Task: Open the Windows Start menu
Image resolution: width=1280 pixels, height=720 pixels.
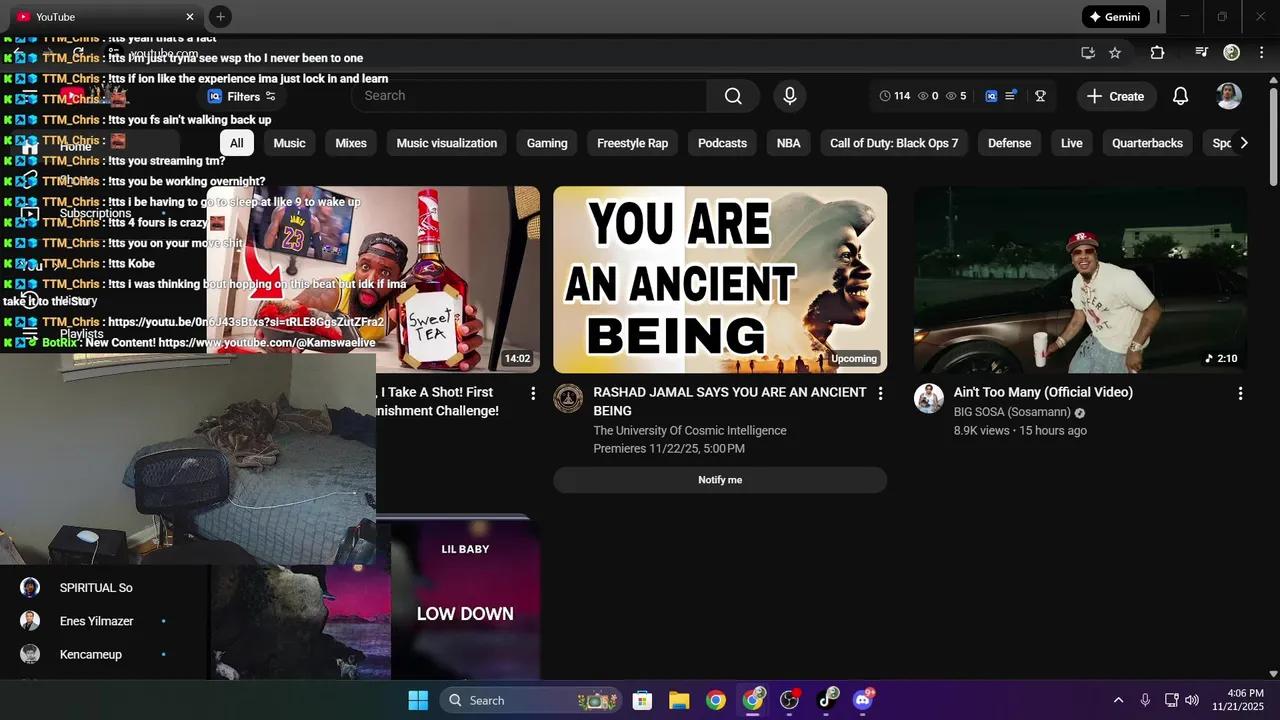Action: tap(418, 700)
